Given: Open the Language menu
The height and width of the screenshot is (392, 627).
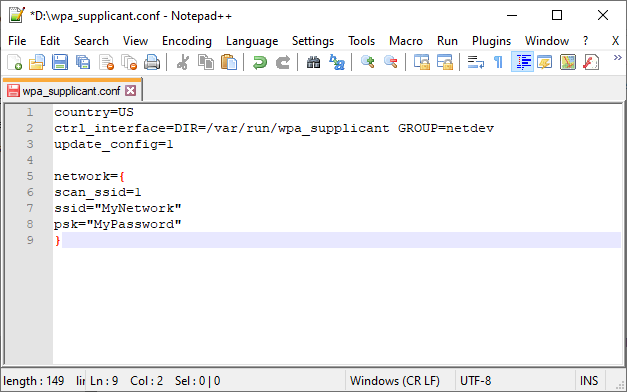Looking at the screenshot, I should (x=252, y=41).
